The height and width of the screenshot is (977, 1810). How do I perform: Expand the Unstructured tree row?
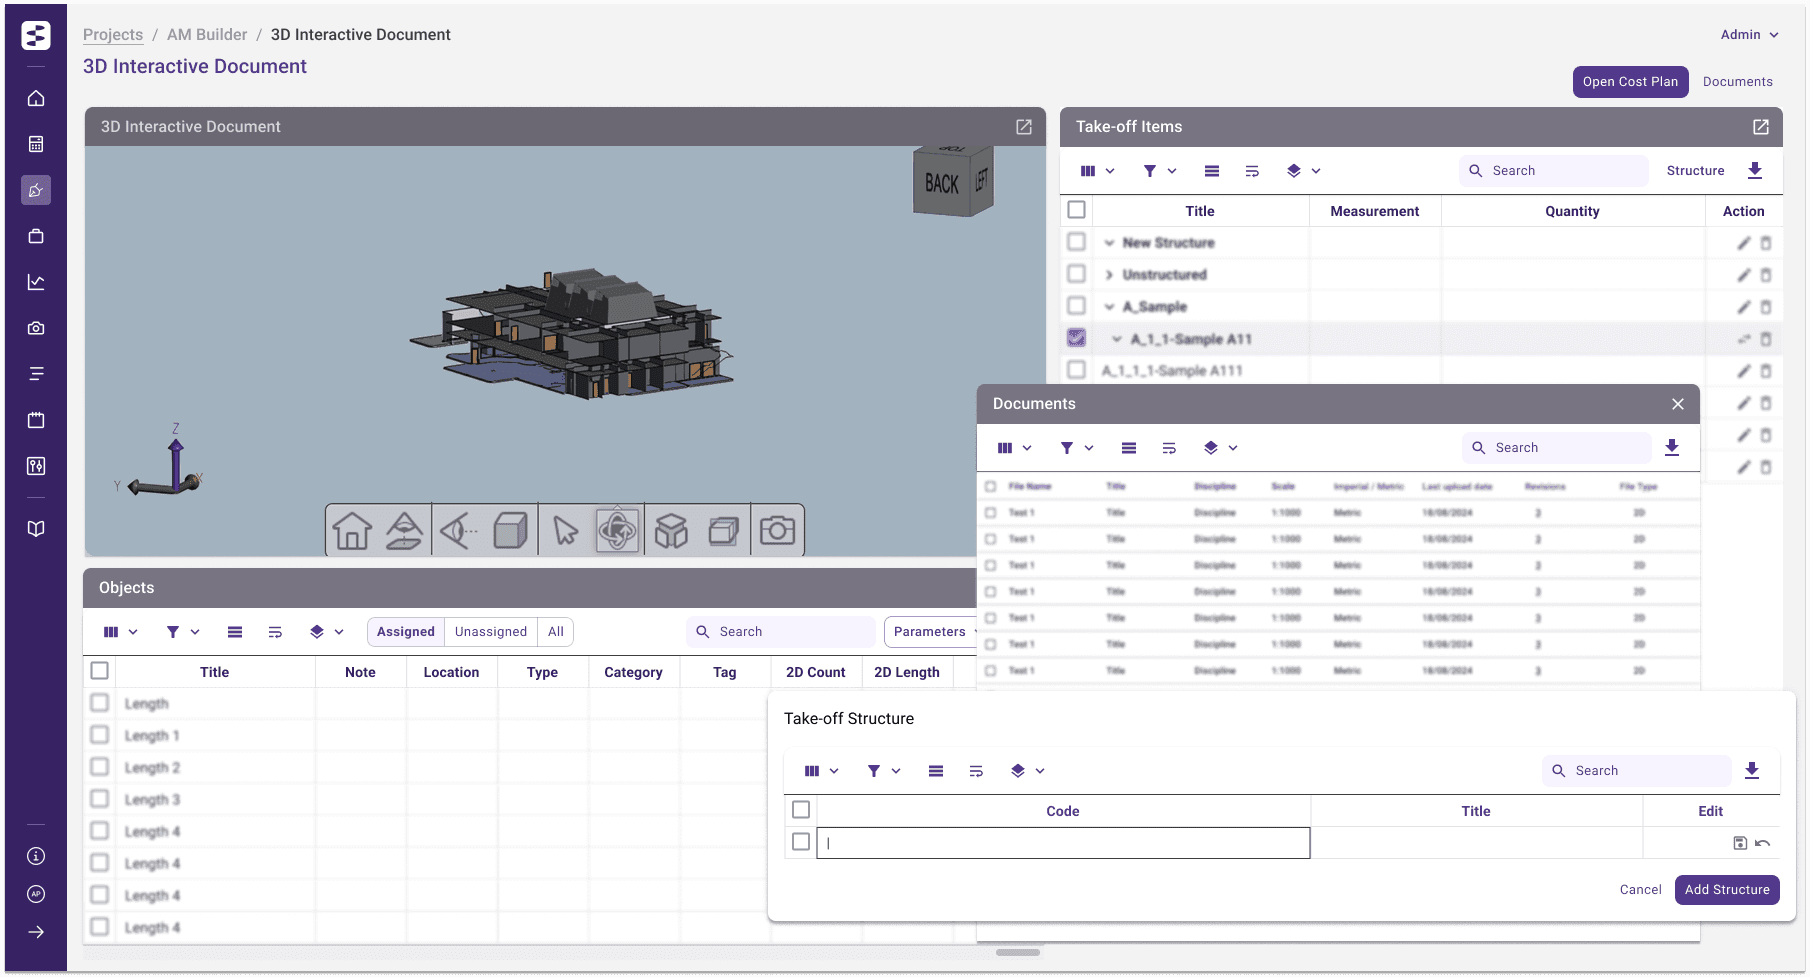[x=1109, y=275]
